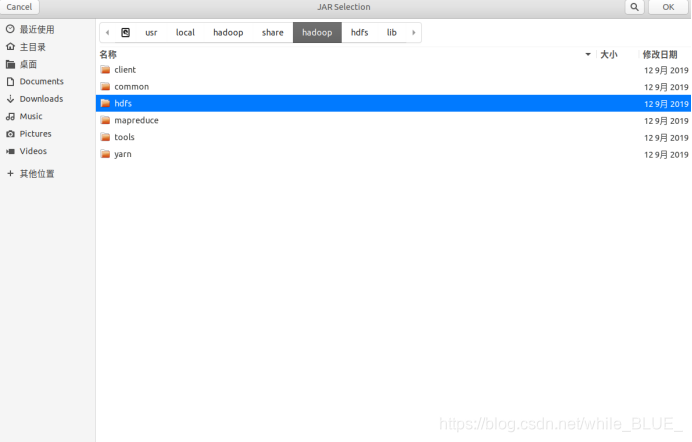The image size is (692, 442).
Task: Select the mapreduce folder name
Action: tap(136, 120)
